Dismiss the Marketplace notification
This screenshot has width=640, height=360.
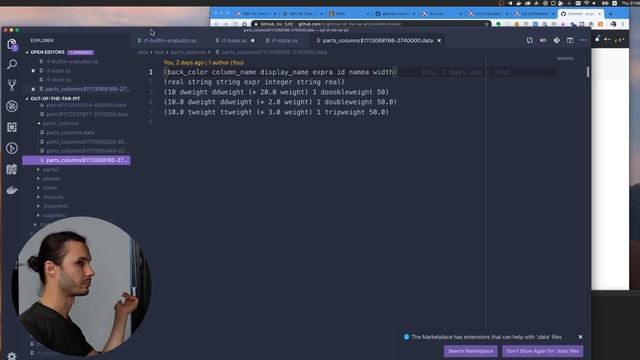580,337
